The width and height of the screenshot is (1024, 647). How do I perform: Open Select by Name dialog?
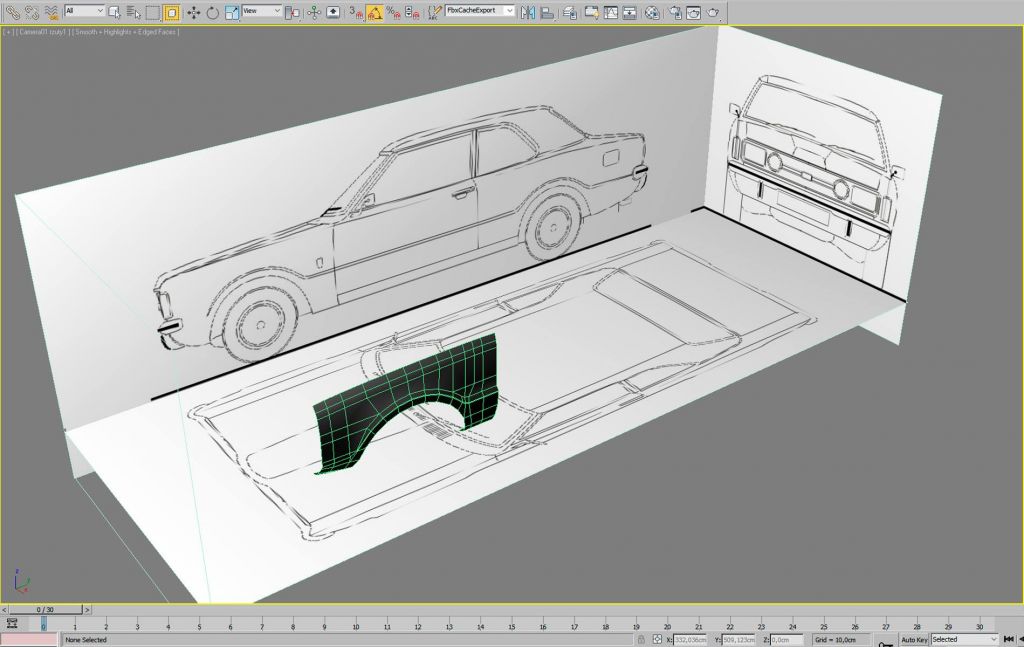tap(133, 12)
